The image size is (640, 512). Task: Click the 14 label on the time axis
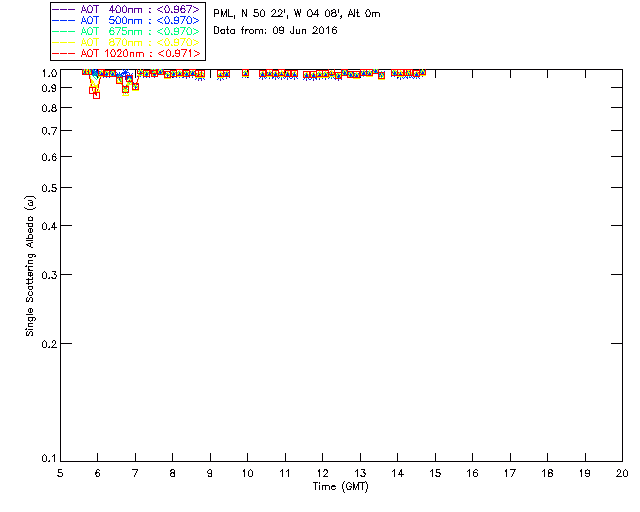[x=398, y=473]
